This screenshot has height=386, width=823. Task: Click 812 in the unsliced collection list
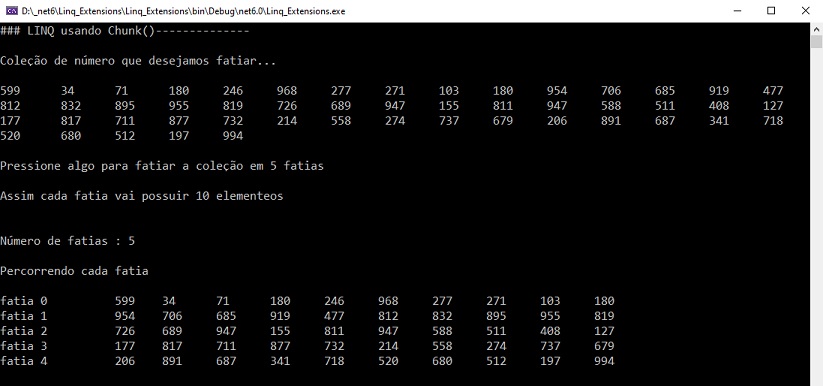pyautogui.click(x=10, y=106)
